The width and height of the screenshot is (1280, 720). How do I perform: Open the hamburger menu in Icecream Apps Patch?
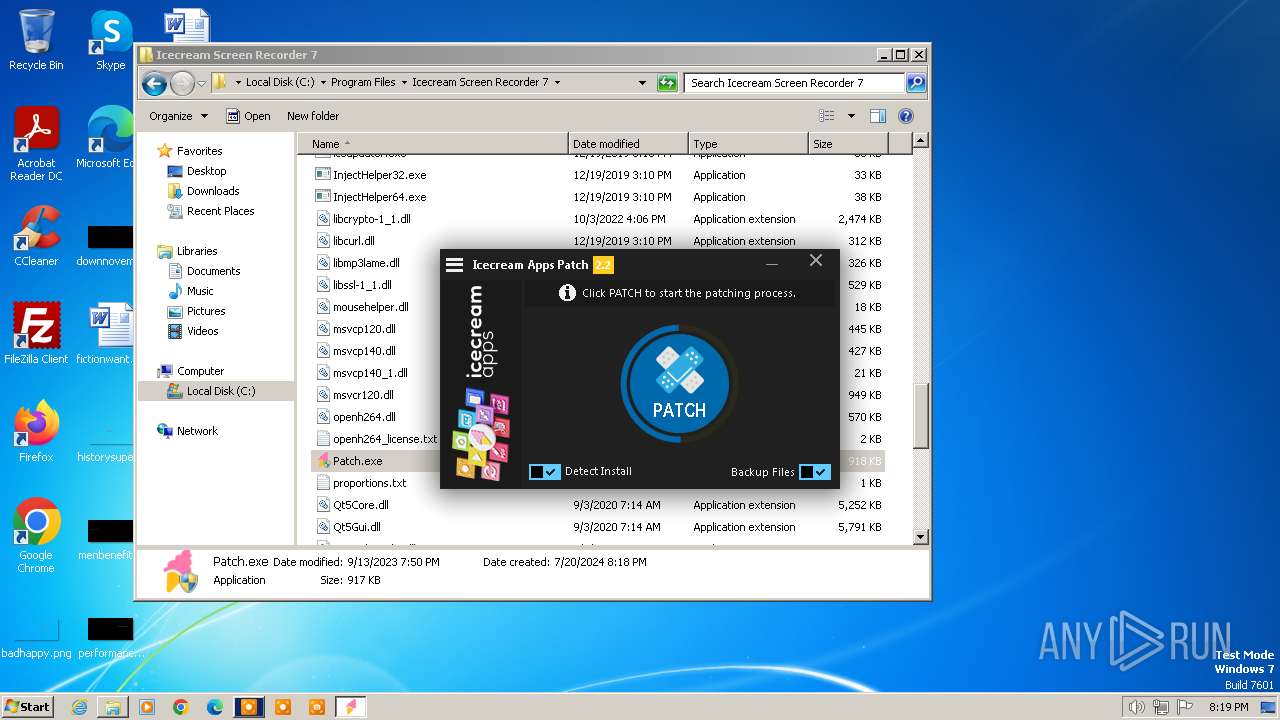(x=454, y=265)
